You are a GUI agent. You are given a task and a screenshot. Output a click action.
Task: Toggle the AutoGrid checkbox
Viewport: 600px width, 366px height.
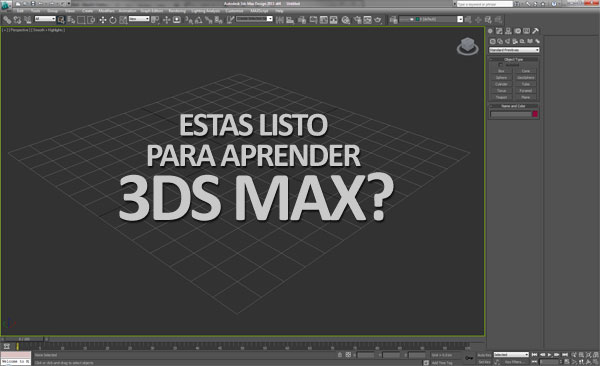tap(501, 65)
